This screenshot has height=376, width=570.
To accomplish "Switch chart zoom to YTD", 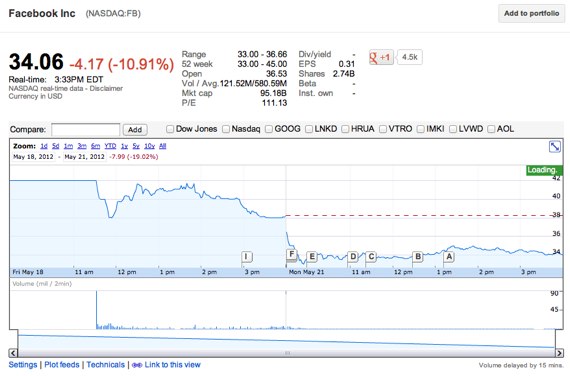I will [x=110, y=146].
